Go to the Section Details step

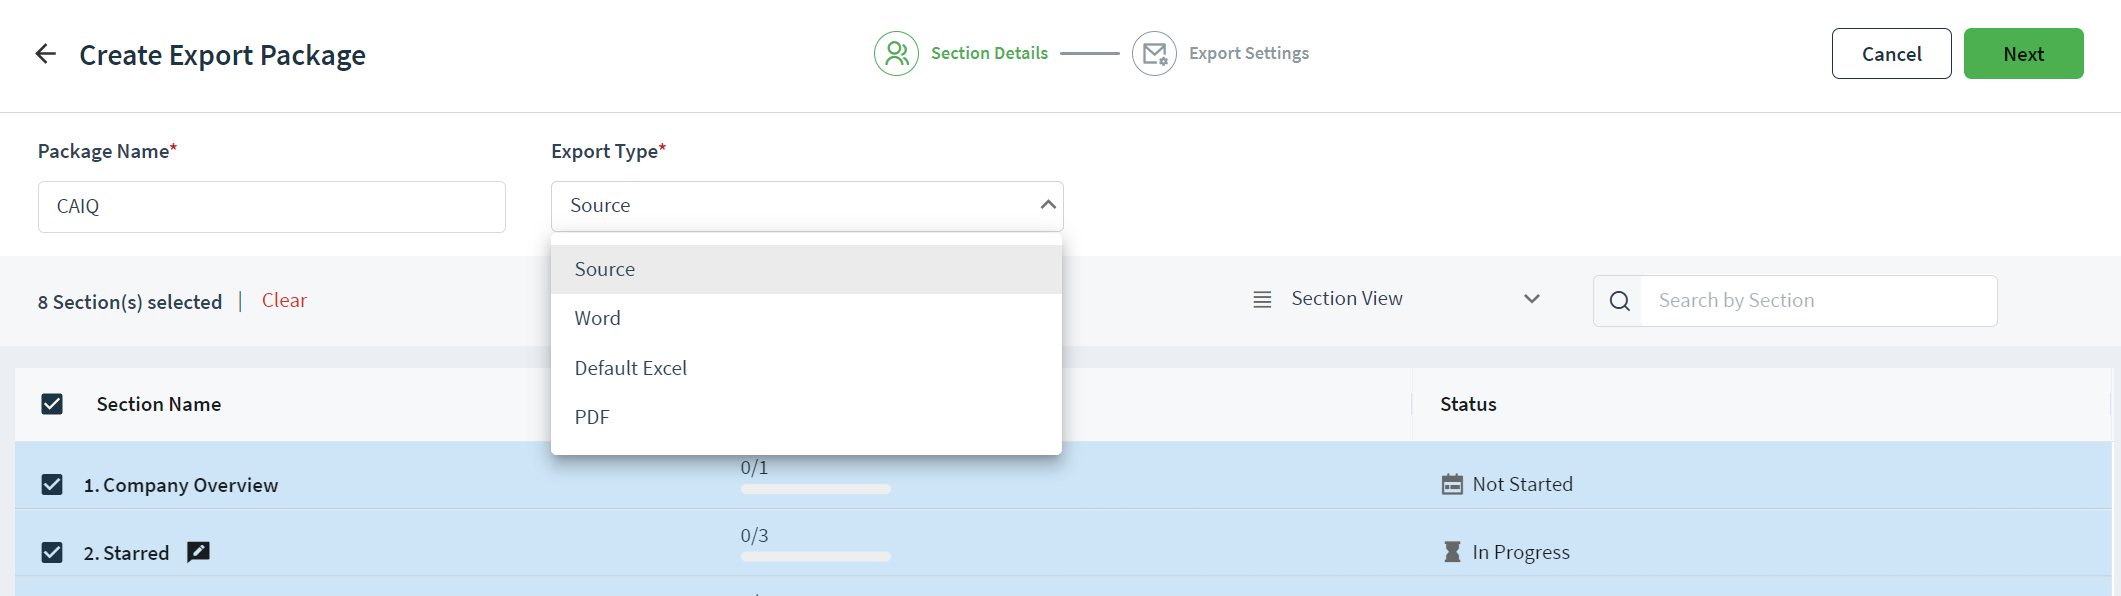(x=989, y=53)
